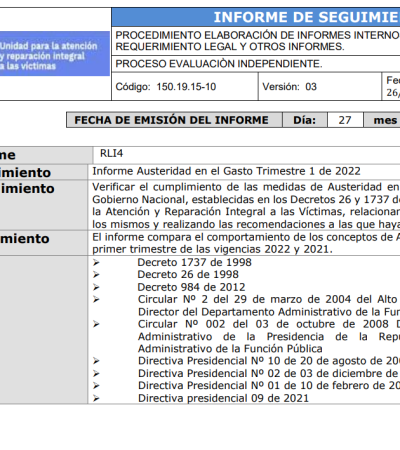Image resolution: width=400 pixels, height=450 pixels.
Task: Click line starting 'Gobierno Nacional, establecidas'
Action: [246, 199]
